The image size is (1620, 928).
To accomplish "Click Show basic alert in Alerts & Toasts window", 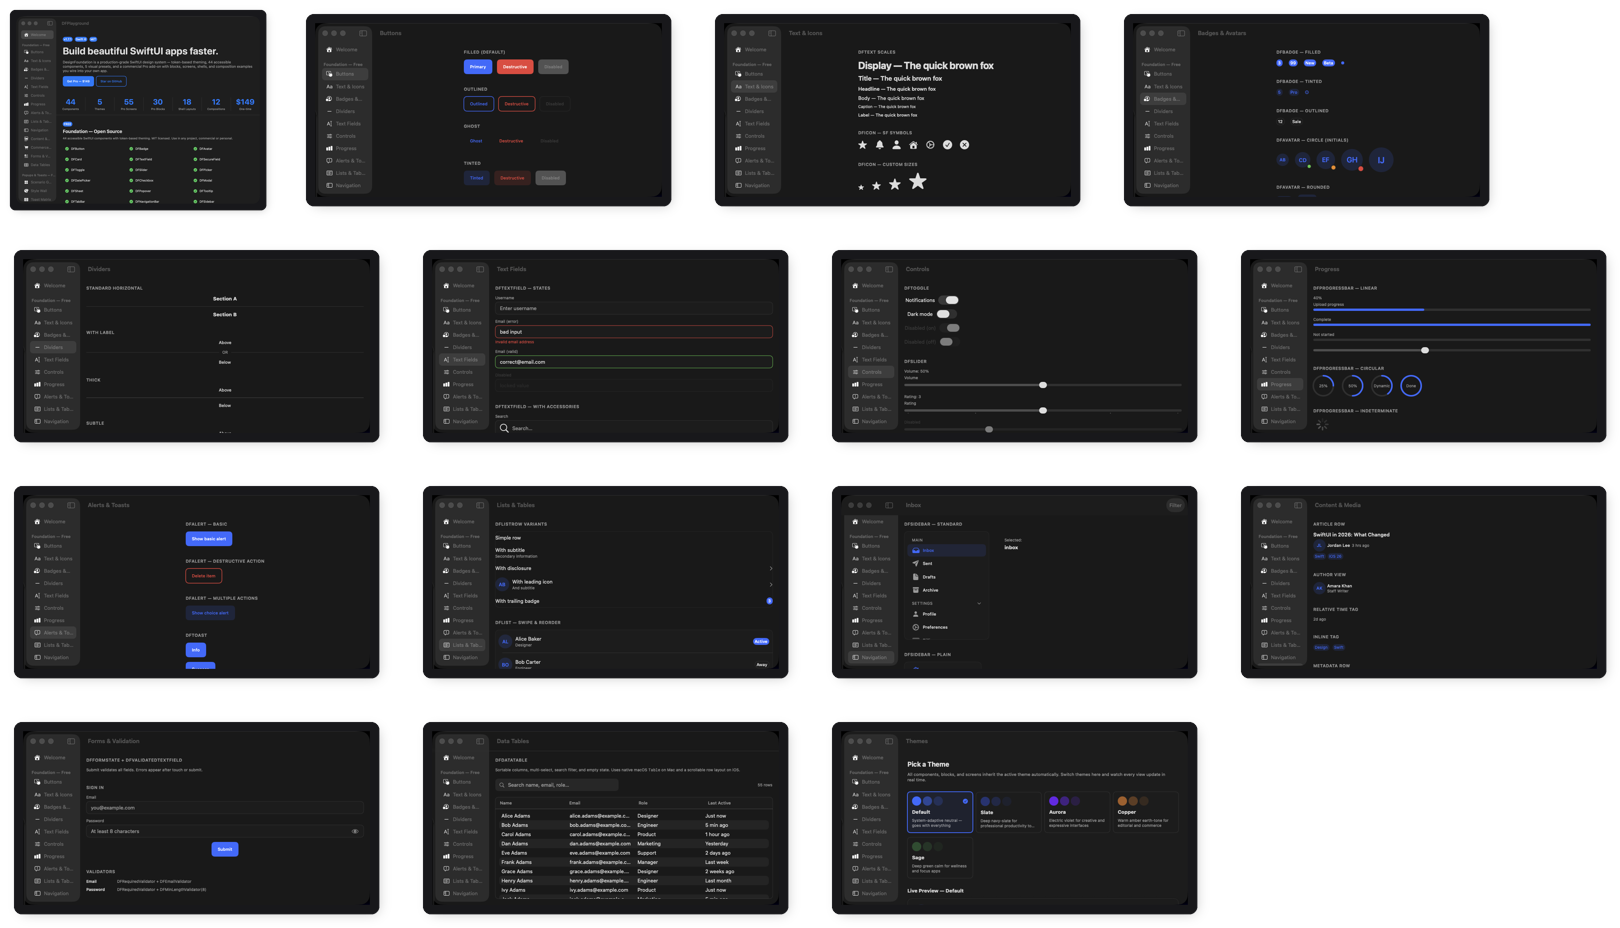I will point(209,539).
